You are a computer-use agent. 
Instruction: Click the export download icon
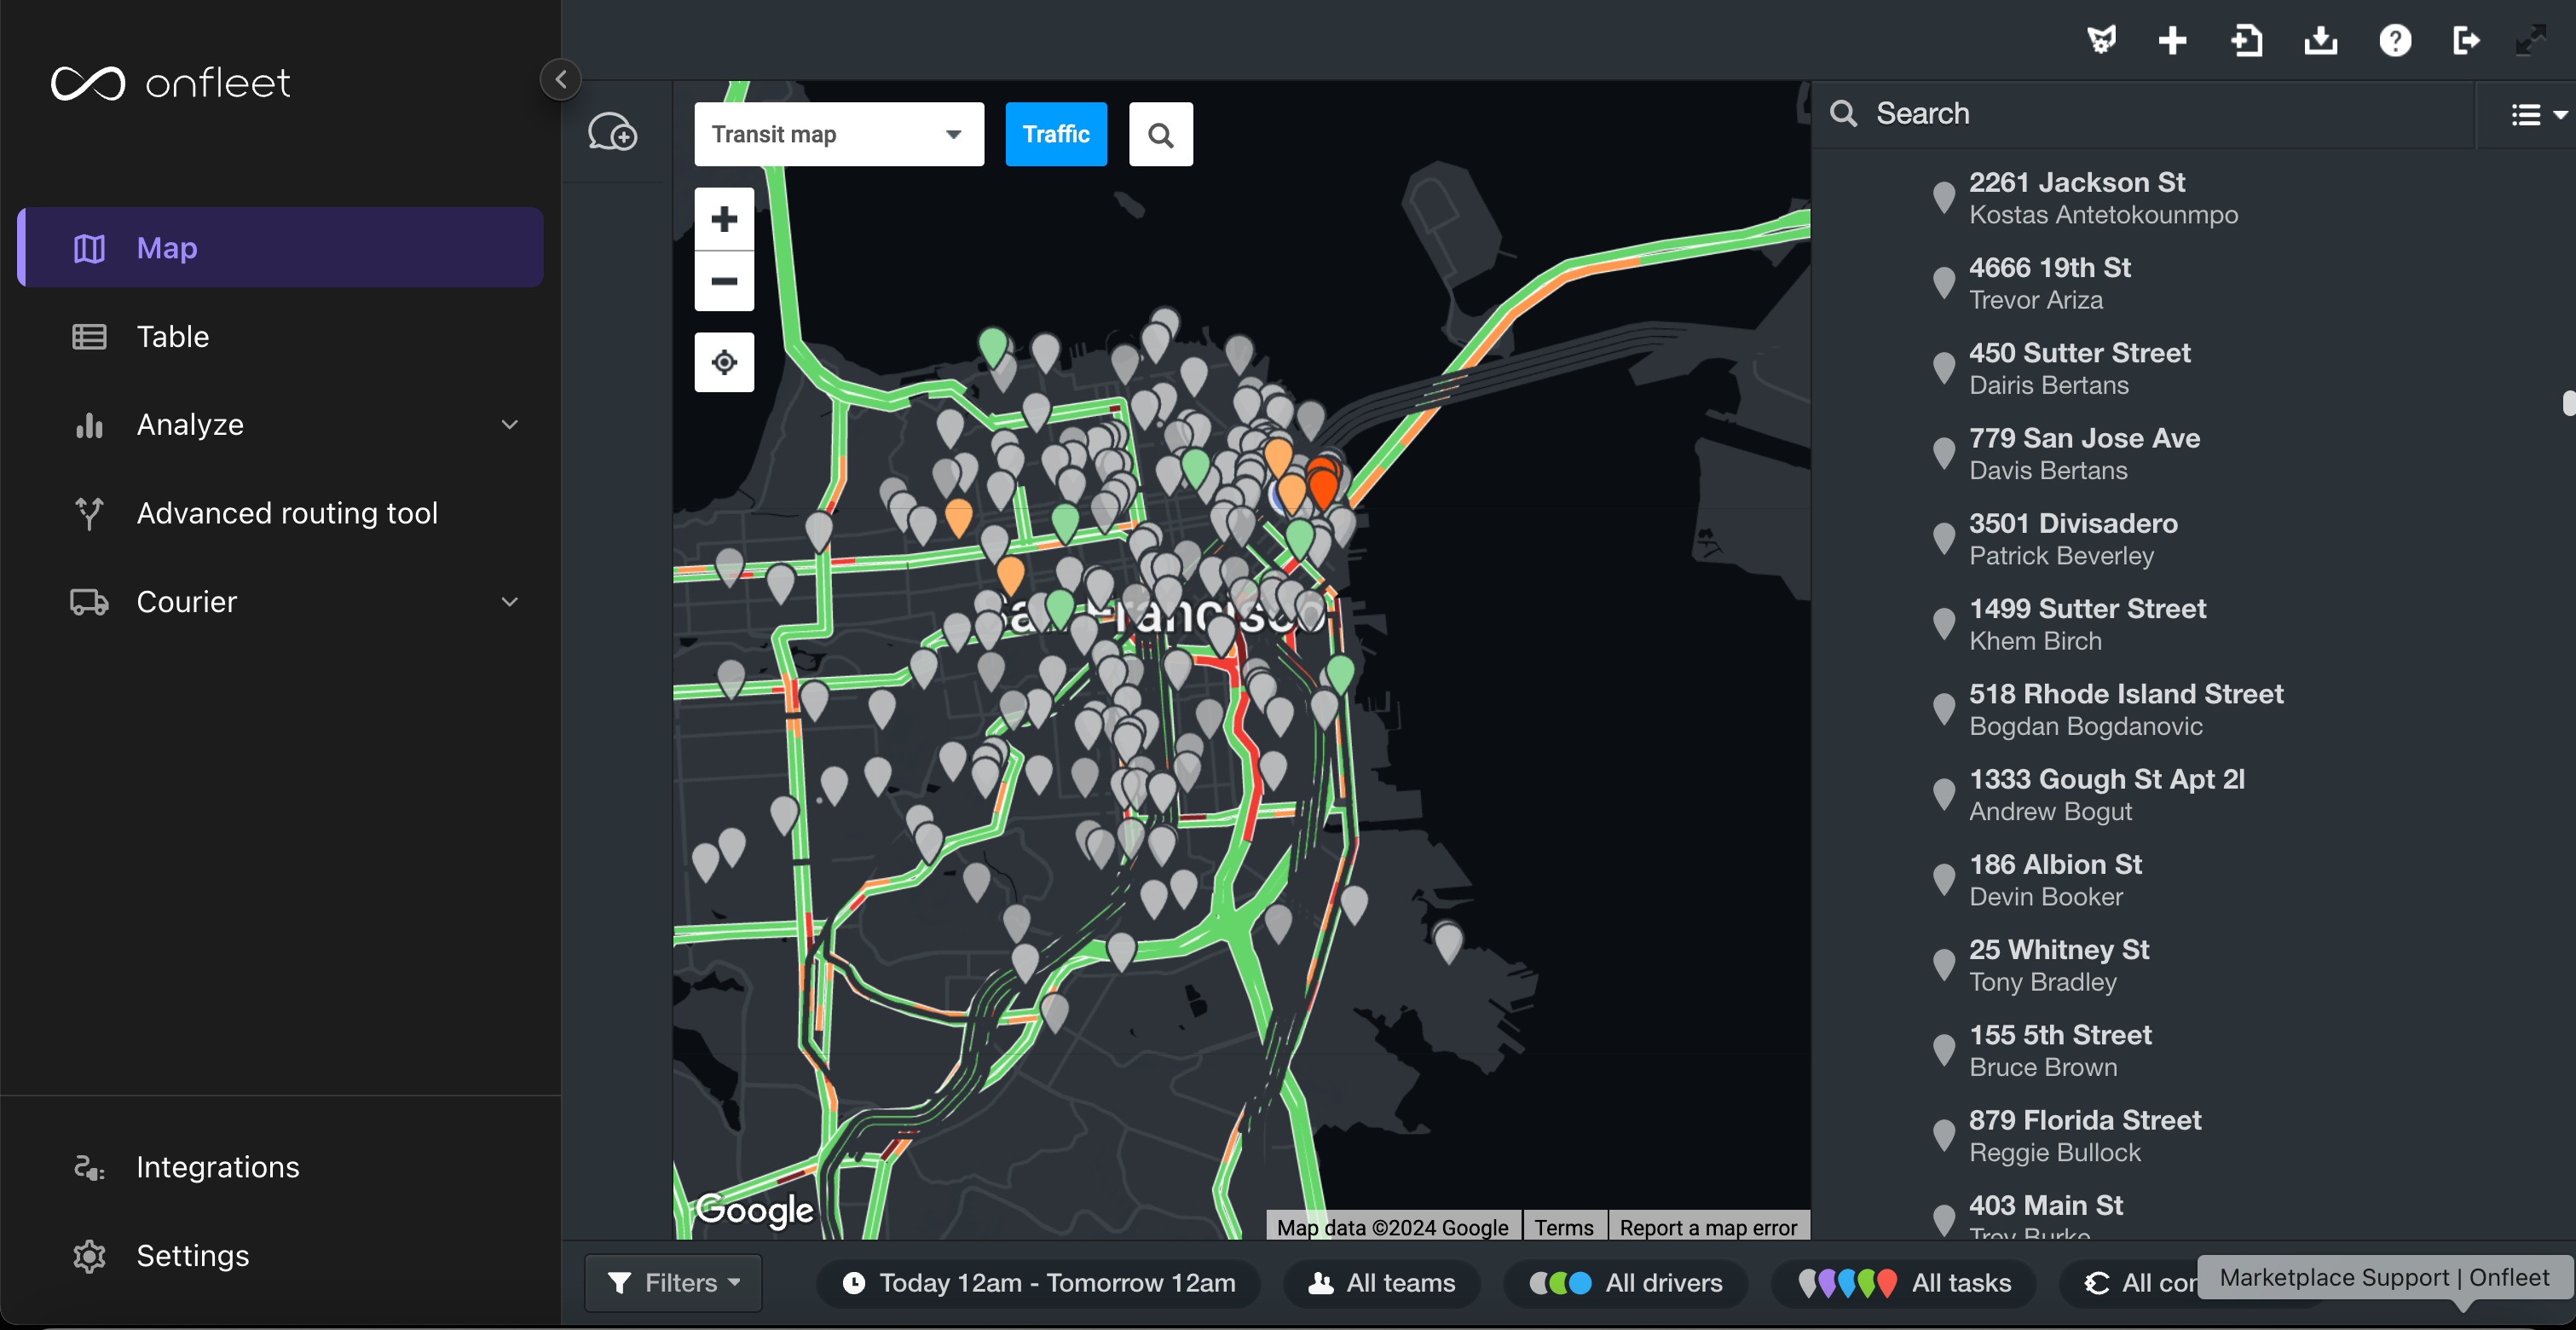tap(2321, 41)
